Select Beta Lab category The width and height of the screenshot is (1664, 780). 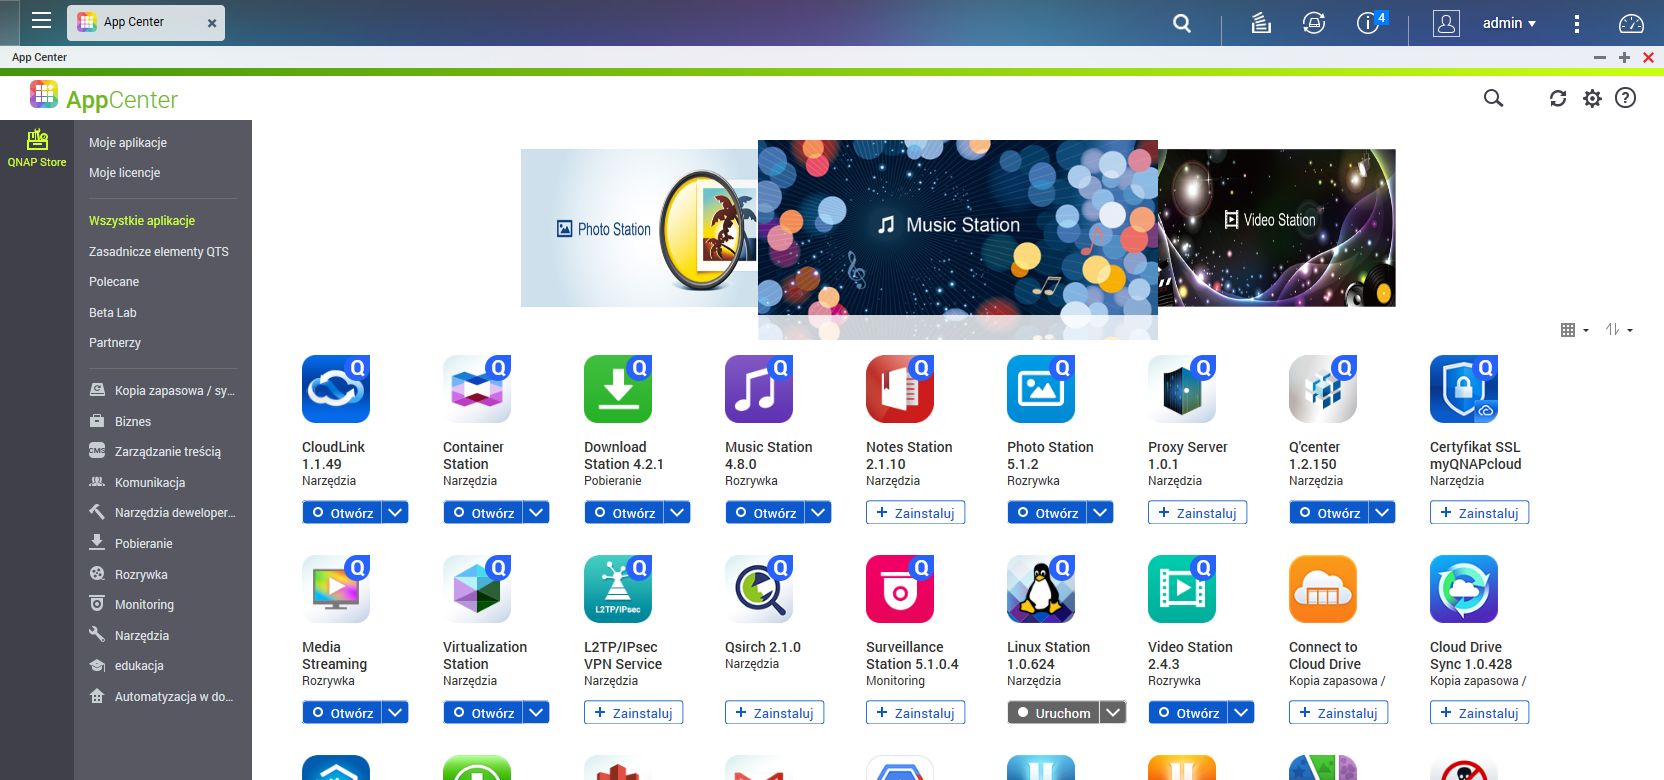click(x=113, y=313)
